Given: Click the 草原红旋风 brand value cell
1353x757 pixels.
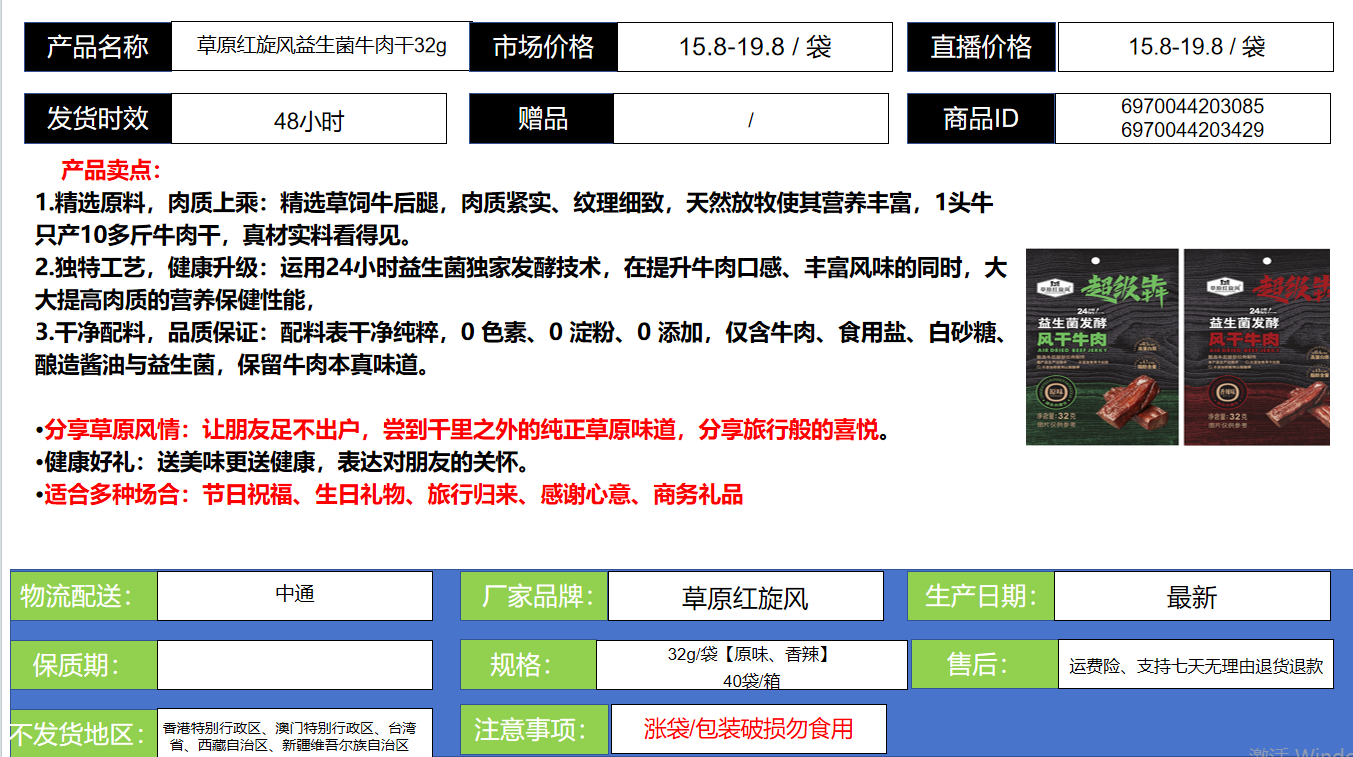Looking at the screenshot, I should click(x=745, y=597).
